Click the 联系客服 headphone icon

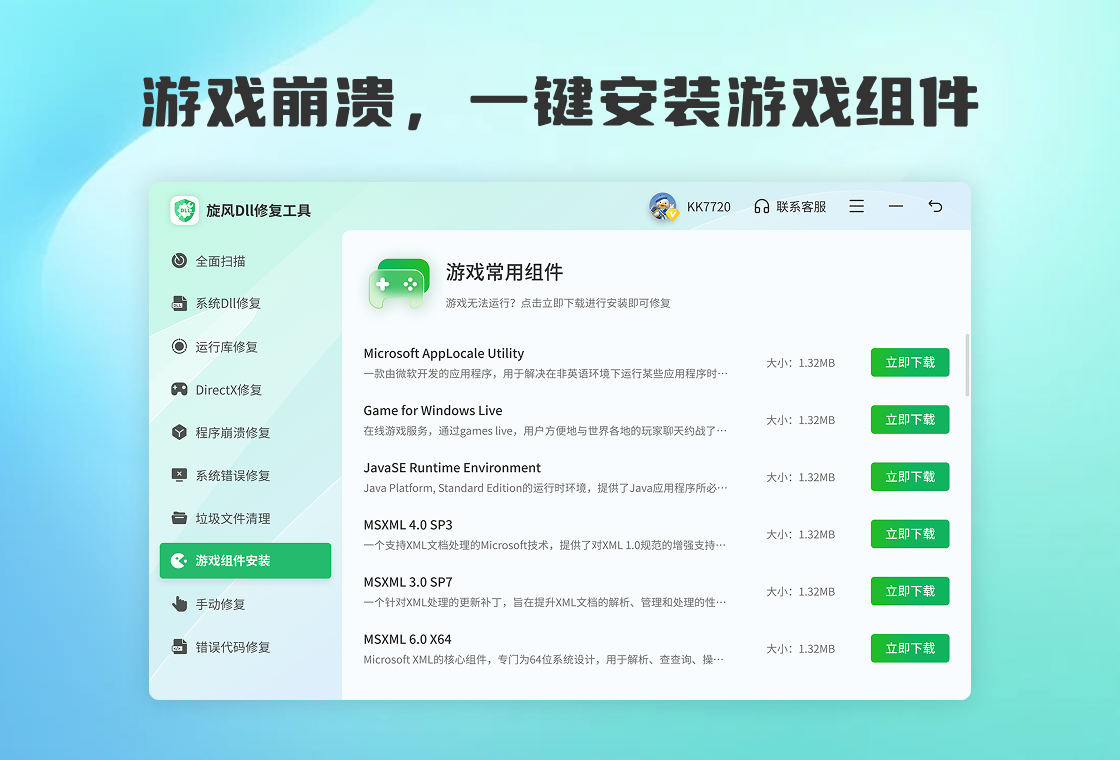[x=762, y=207]
